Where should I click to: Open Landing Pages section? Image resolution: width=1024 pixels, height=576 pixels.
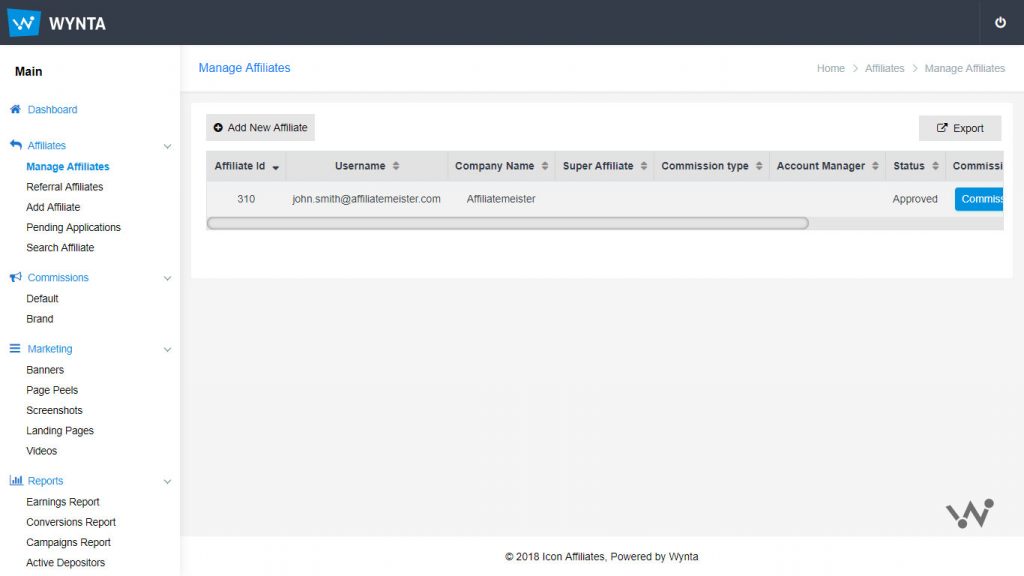[x=60, y=430]
